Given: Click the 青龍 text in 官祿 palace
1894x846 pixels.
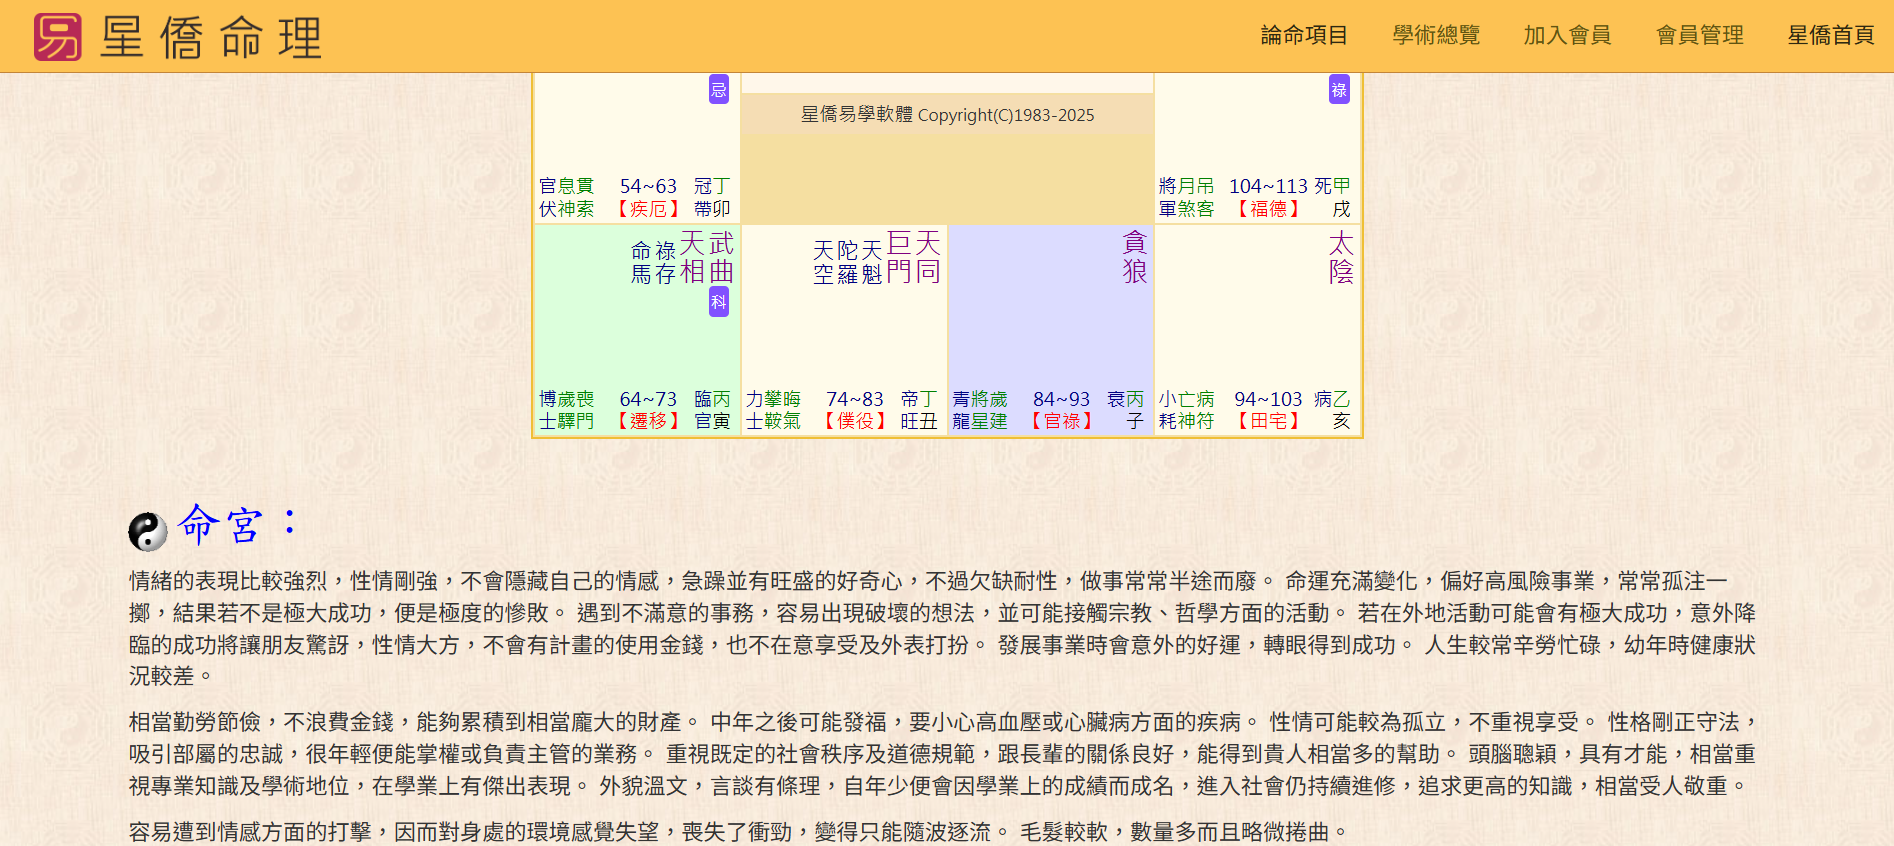Looking at the screenshot, I should point(961,410).
